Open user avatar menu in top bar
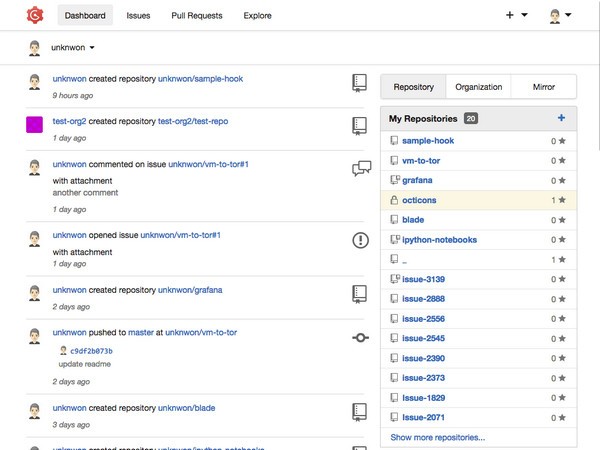Image resolution: width=600 pixels, height=450 pixels. click(560, 16)
